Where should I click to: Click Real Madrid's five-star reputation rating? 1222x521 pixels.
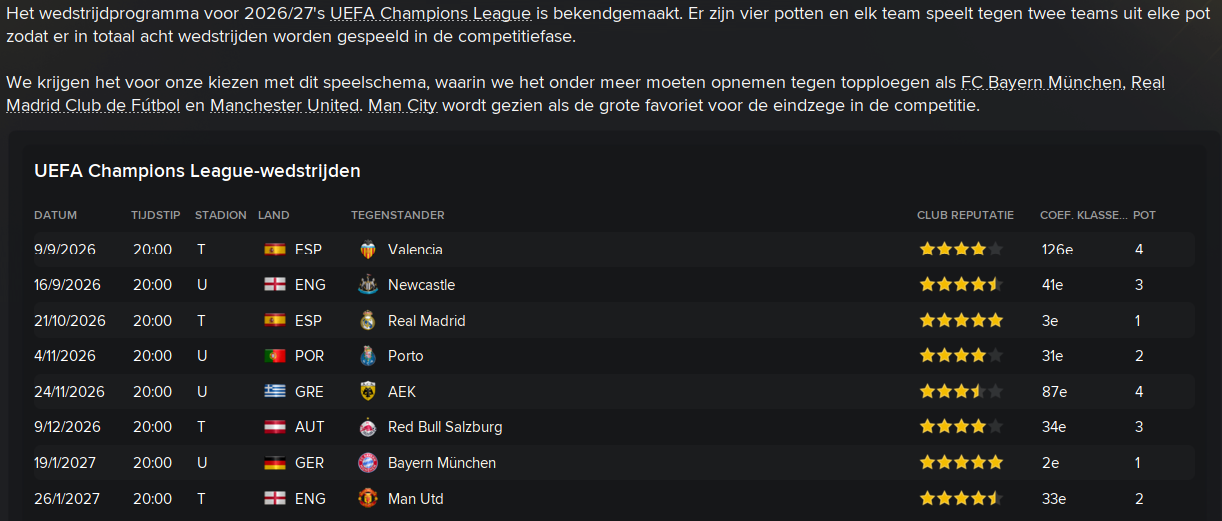coord(961,321)
